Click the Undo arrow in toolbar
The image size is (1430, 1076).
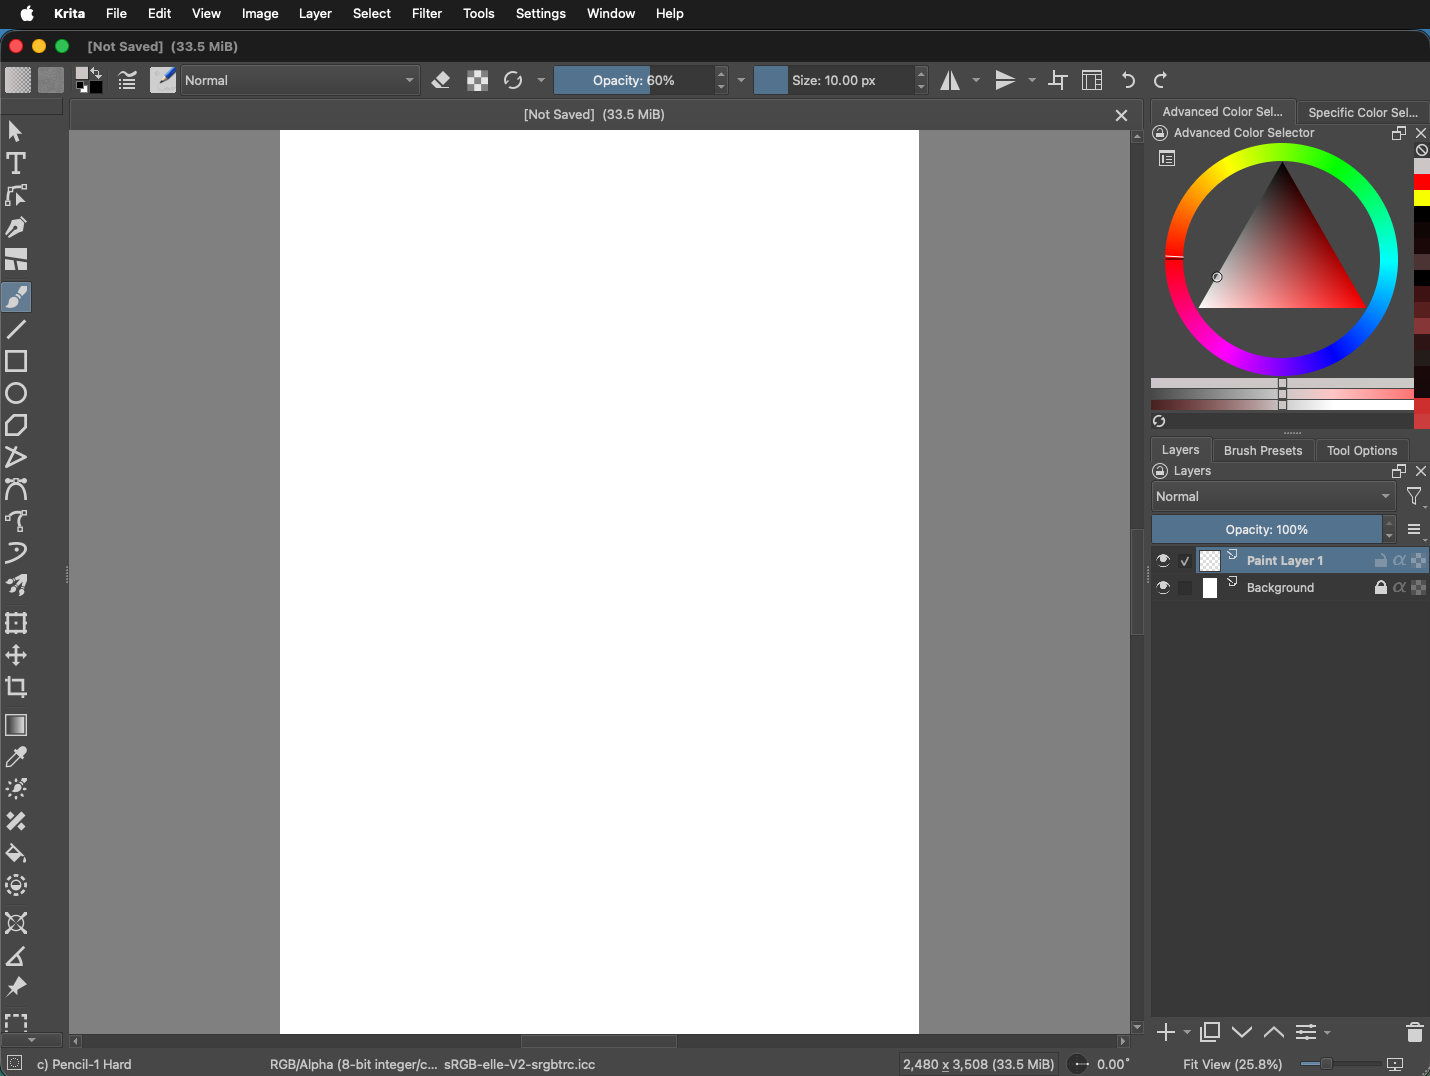(x=1128, y=80)
